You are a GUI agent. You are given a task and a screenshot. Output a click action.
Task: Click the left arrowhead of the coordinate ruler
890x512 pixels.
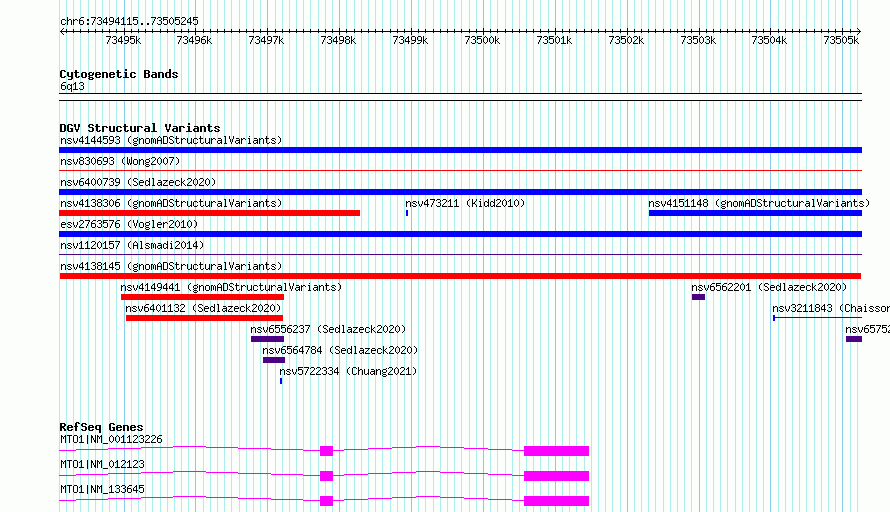click(x=62, y=31)
